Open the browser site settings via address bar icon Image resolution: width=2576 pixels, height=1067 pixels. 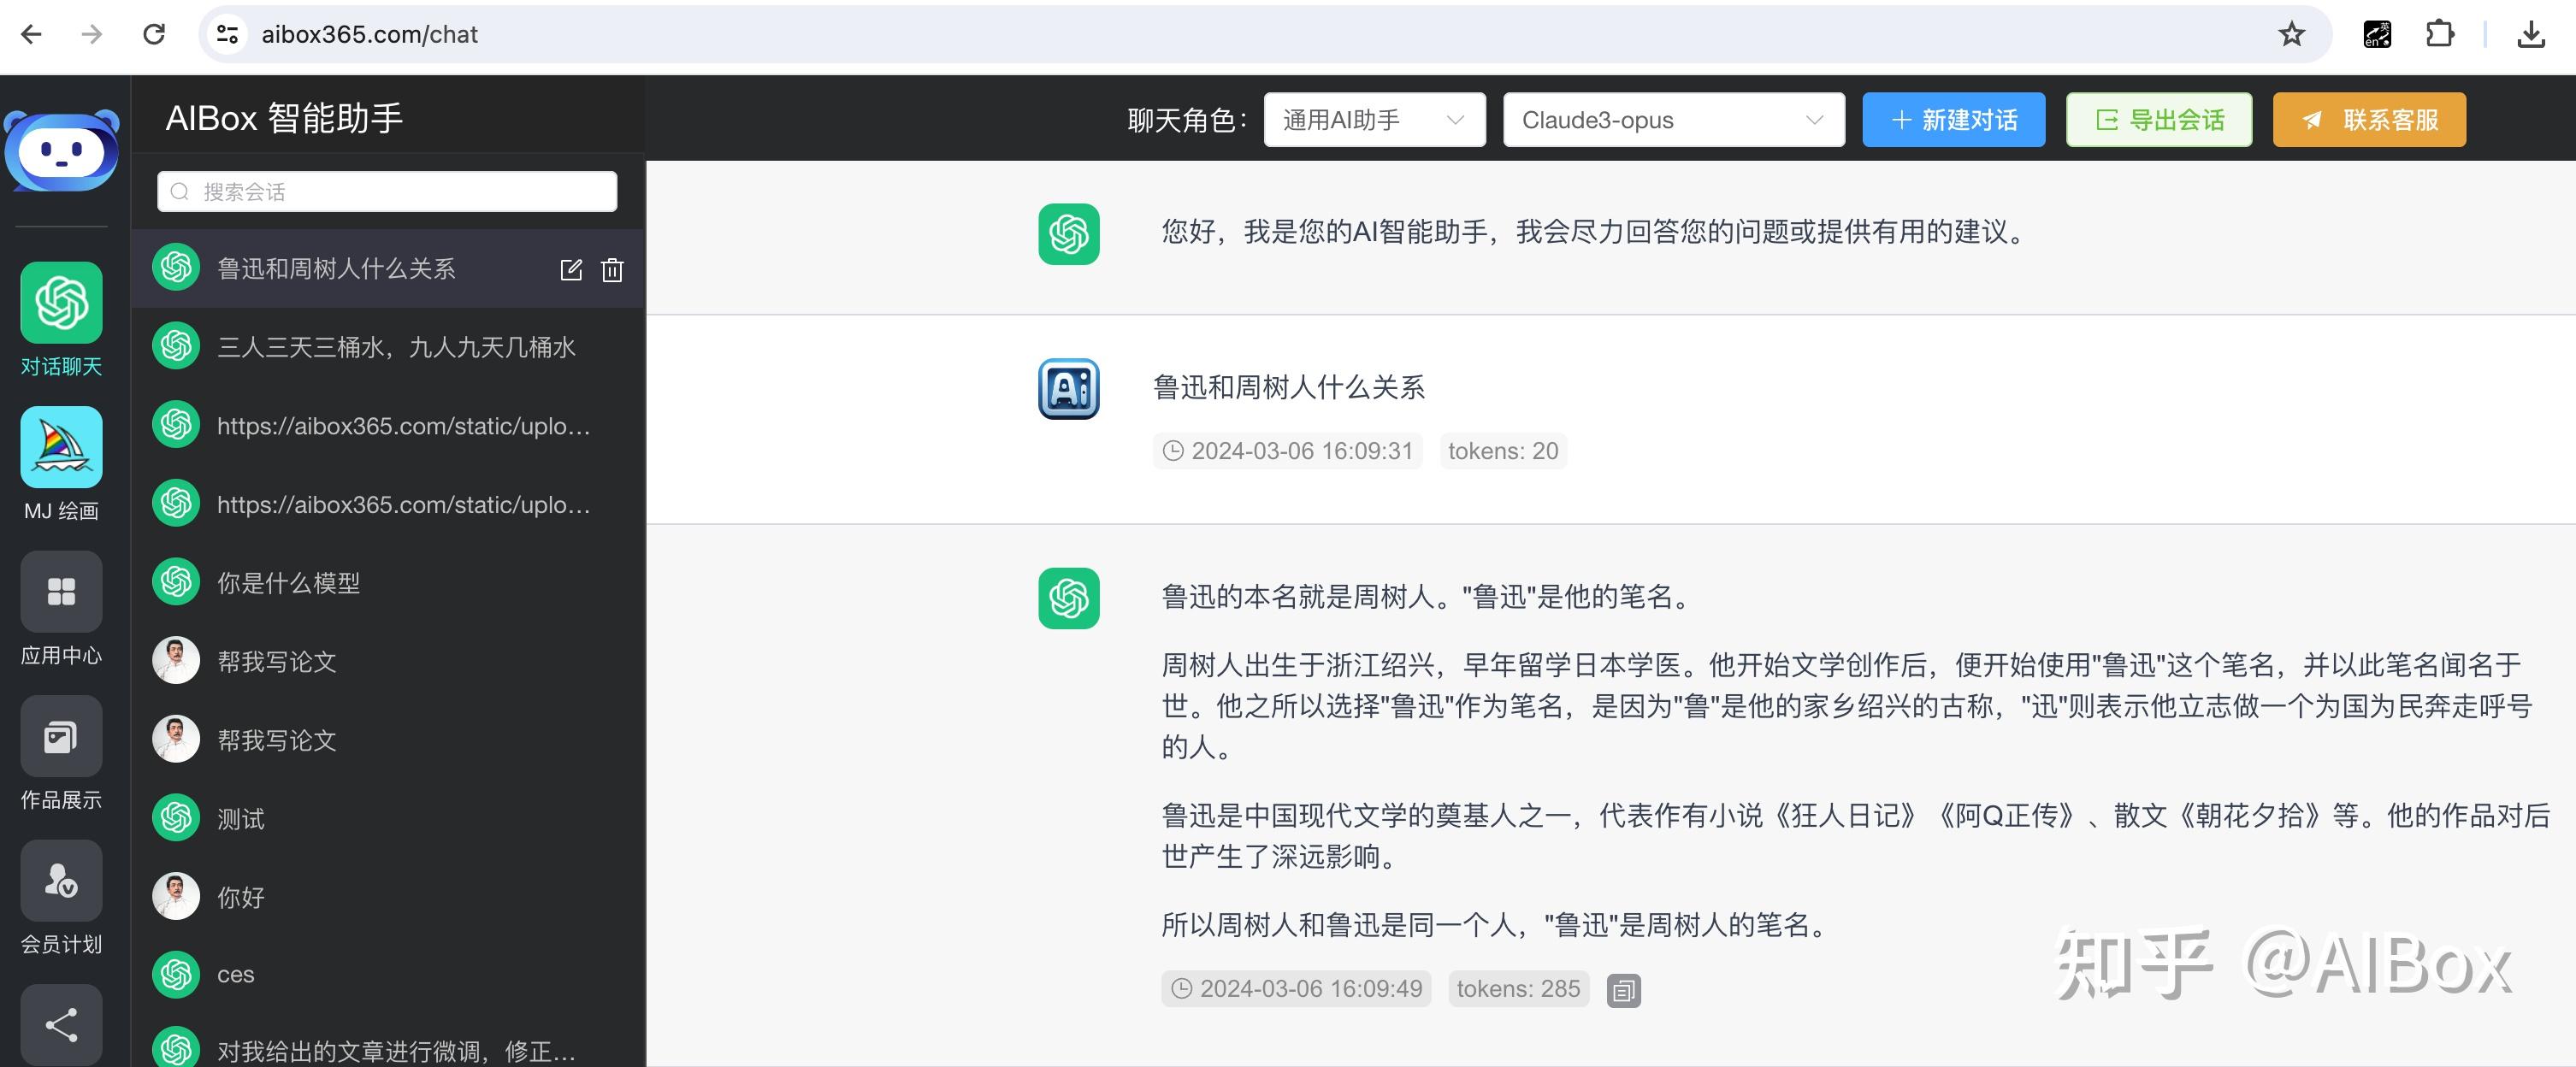pyautogui.click(x=226, y=33)
